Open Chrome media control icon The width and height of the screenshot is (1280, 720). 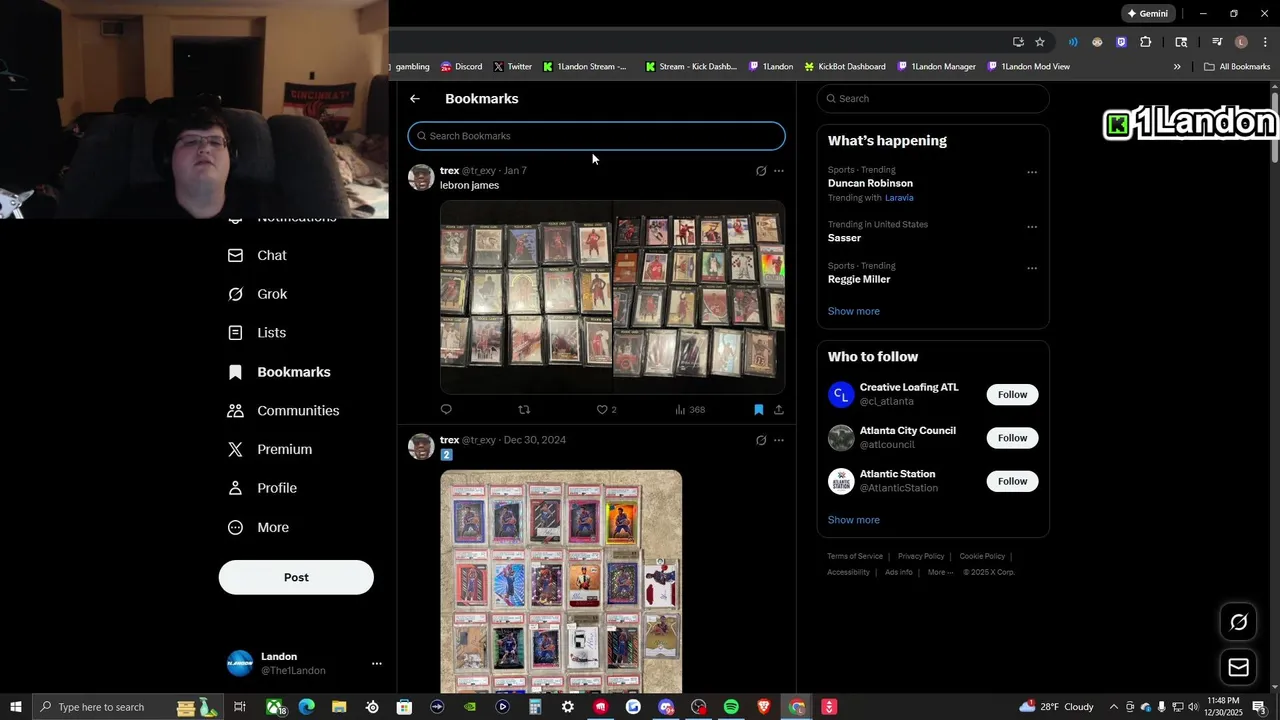pos(1217,42)
